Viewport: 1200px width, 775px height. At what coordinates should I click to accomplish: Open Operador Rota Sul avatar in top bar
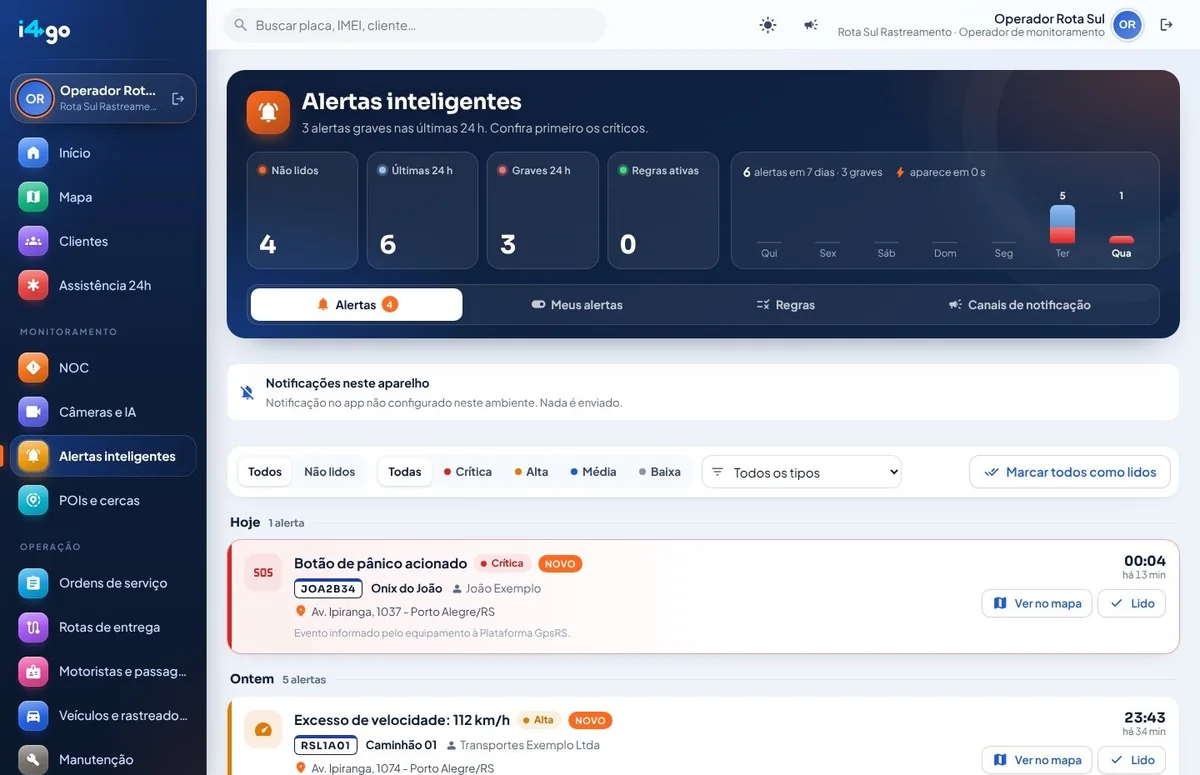[x=1127, y=25]
